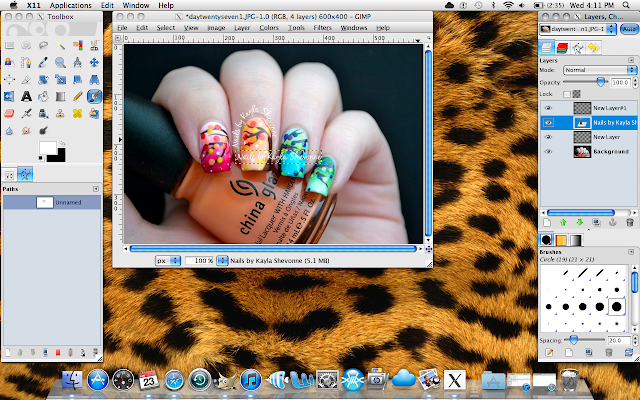Select the Blur/Sharpen droplet tool
The image size is (640, 400).
pyautogui.click(x=9, y=131)
